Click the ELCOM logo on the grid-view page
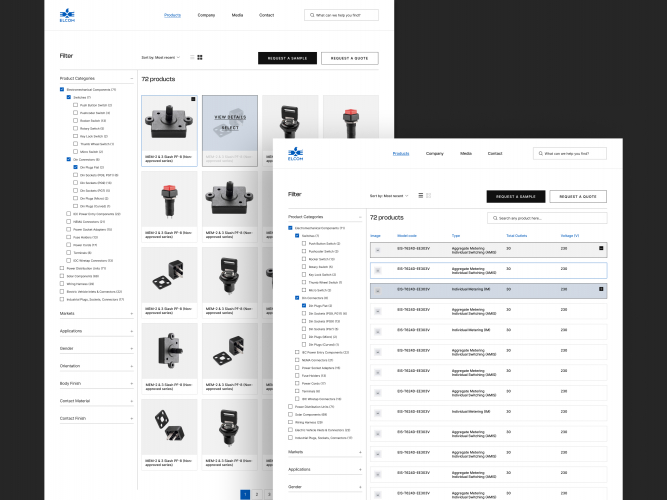Screen dimensions: 667x500 point(67,15)
